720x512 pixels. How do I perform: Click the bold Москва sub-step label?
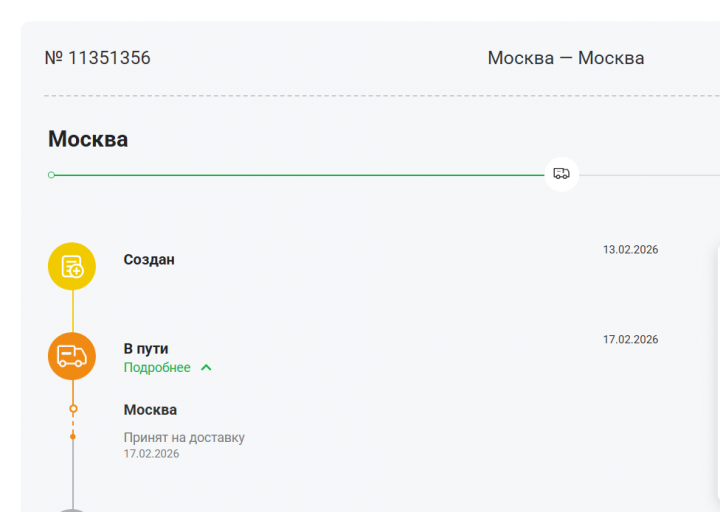150,410
